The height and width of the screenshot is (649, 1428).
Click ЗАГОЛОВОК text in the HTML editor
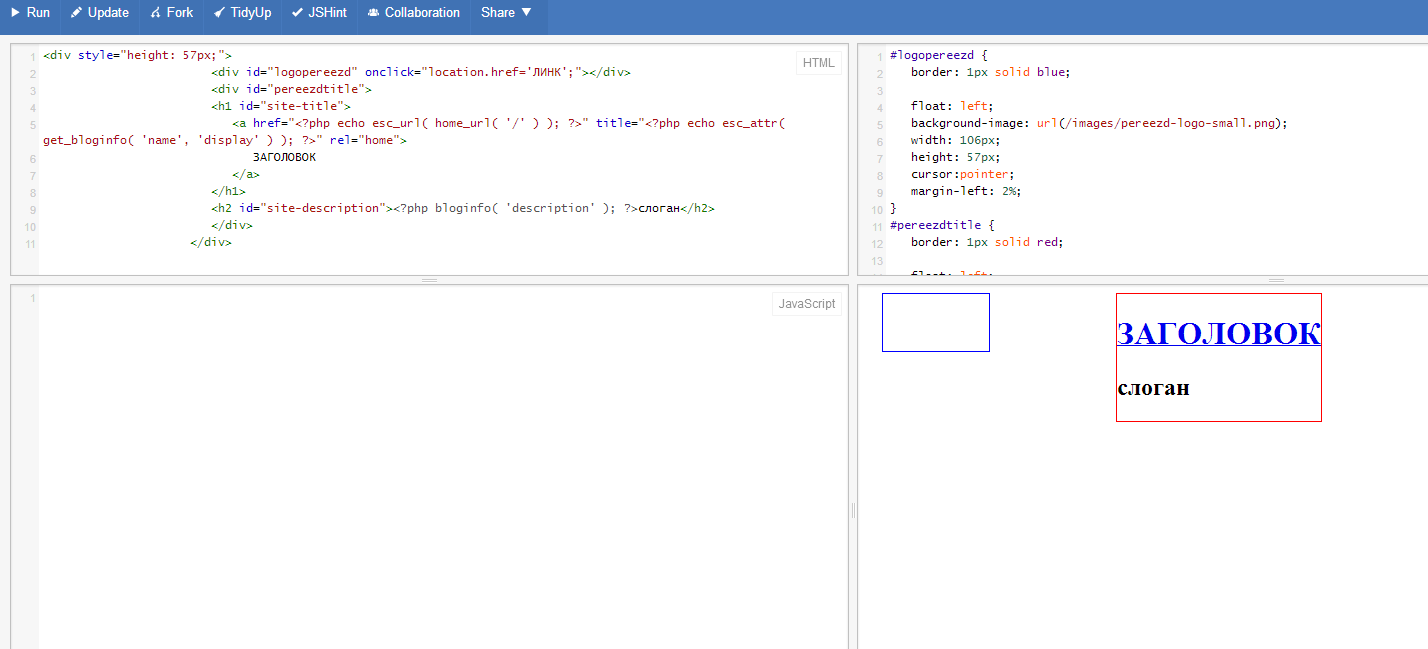(x=284, y=157)
